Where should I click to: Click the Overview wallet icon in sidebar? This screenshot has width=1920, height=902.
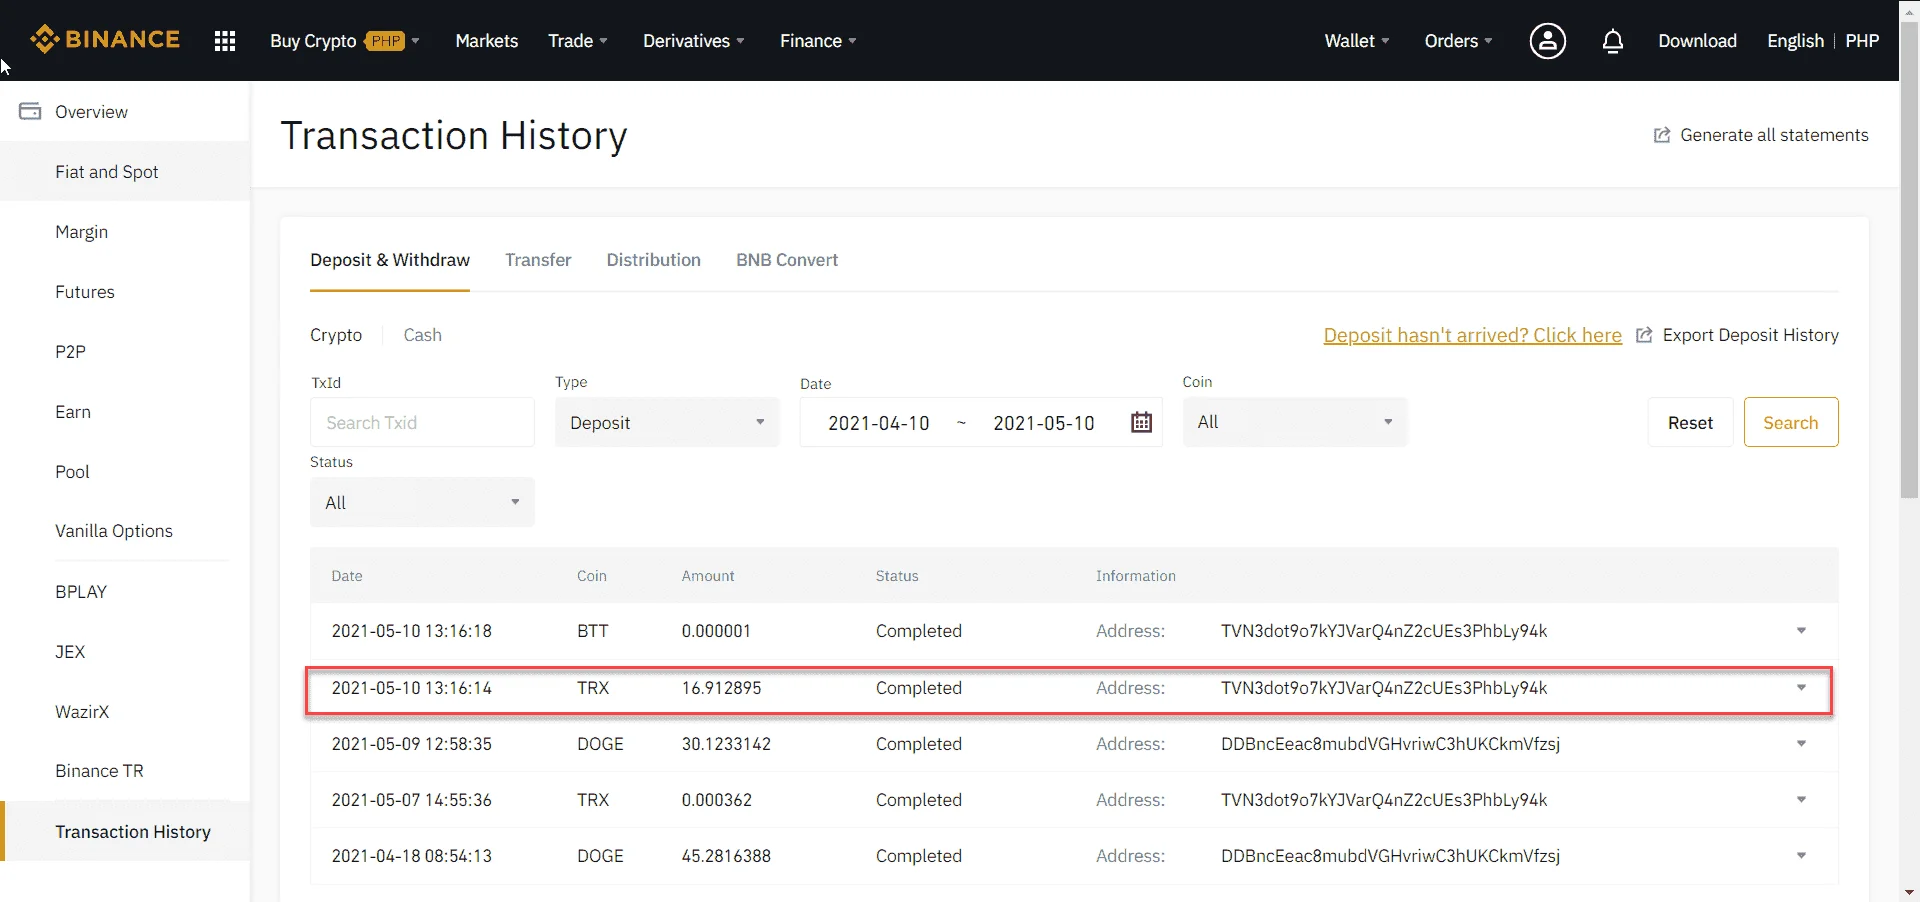pos(30,111)
